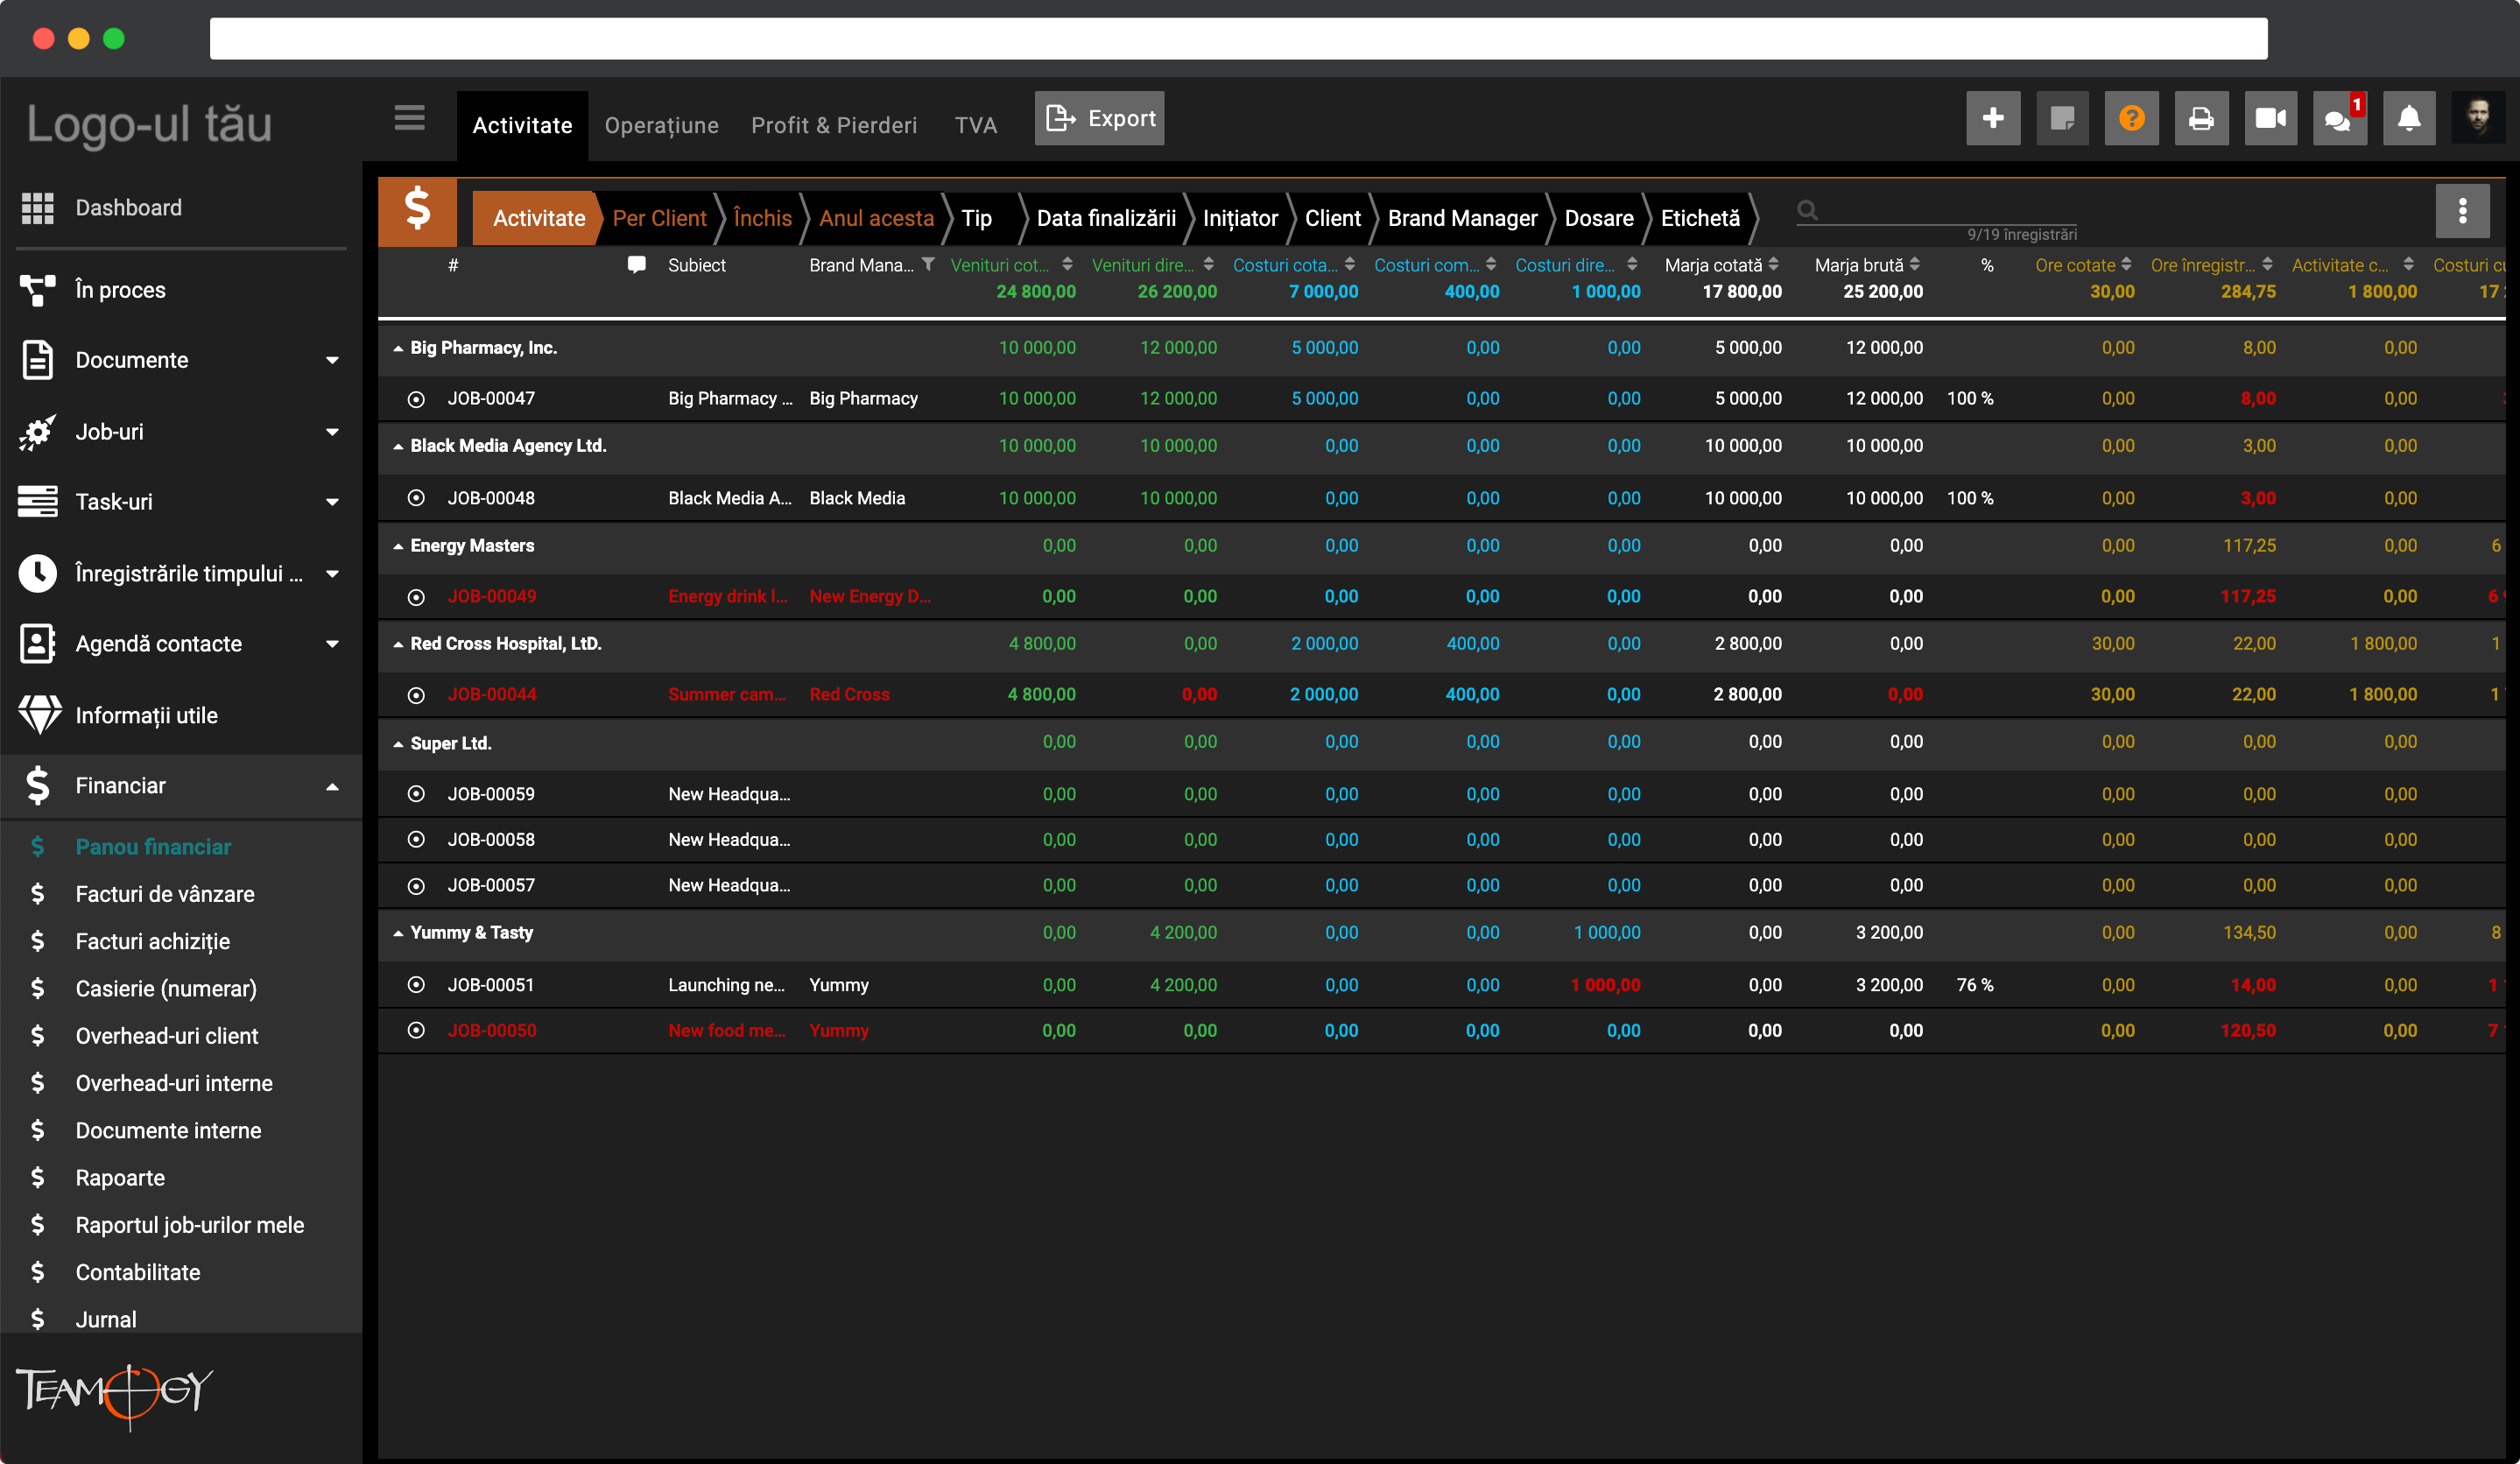Collapse the Energy Masters group

[x=398, y=547]
